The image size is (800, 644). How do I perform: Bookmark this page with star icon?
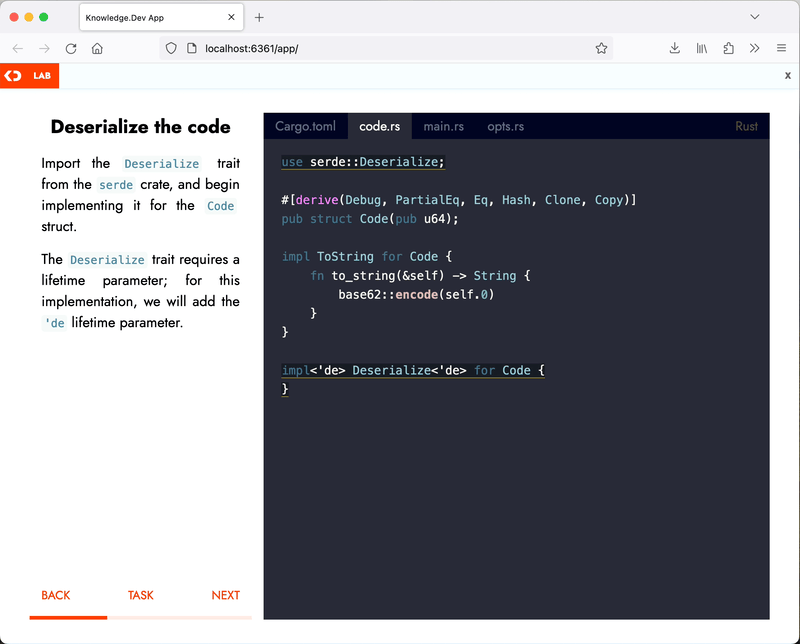pyautogui.click(x=601, y=48)
